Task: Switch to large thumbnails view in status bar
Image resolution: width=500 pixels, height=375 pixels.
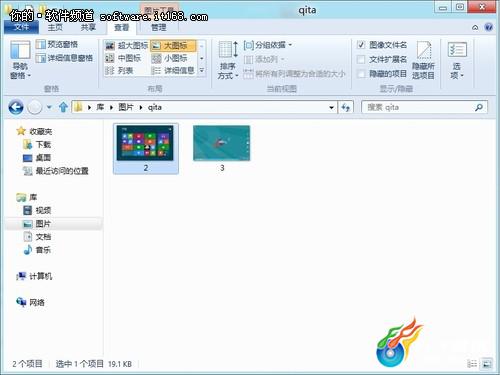Action: [487, 364]
